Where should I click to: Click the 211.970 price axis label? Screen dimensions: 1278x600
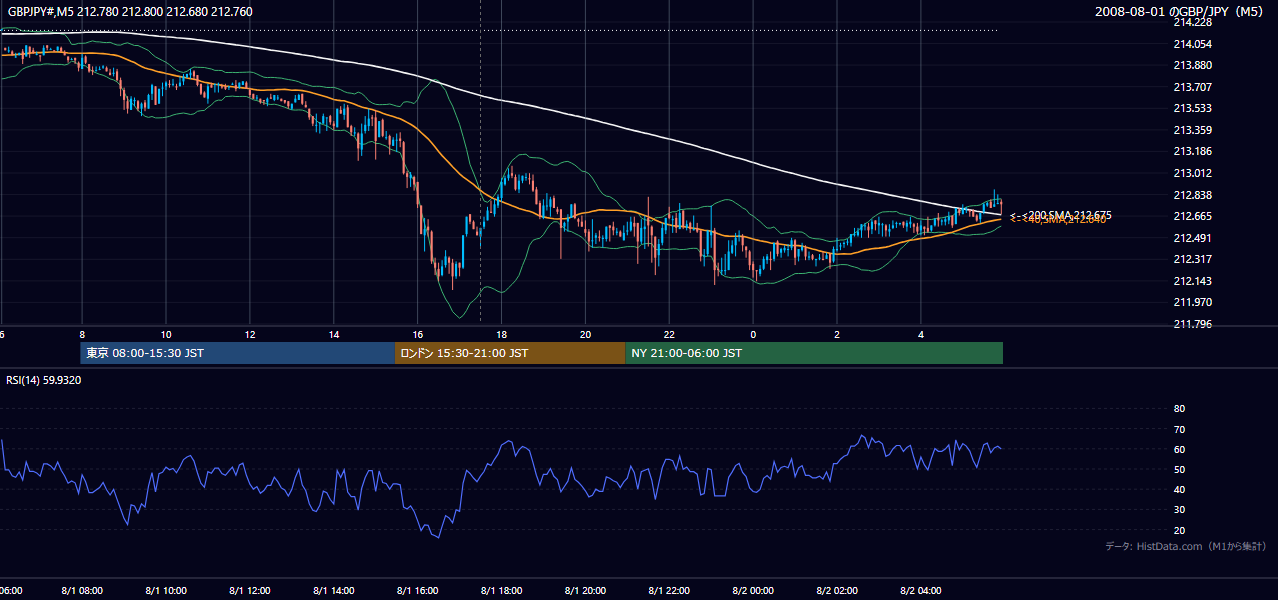tap(1191, 302)
